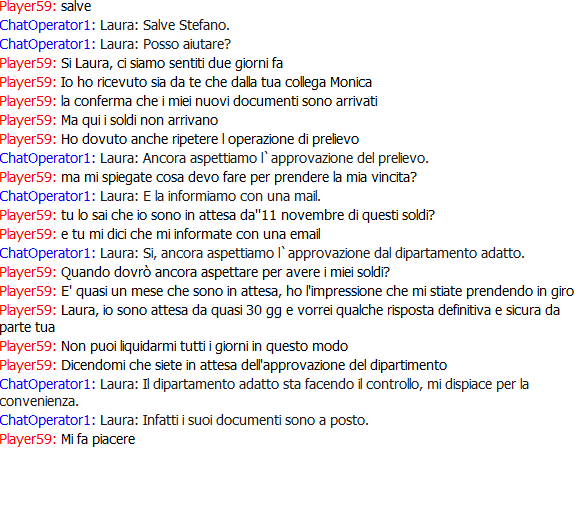Select the operator reply about approvazione del prelievo

pos(214,158)
